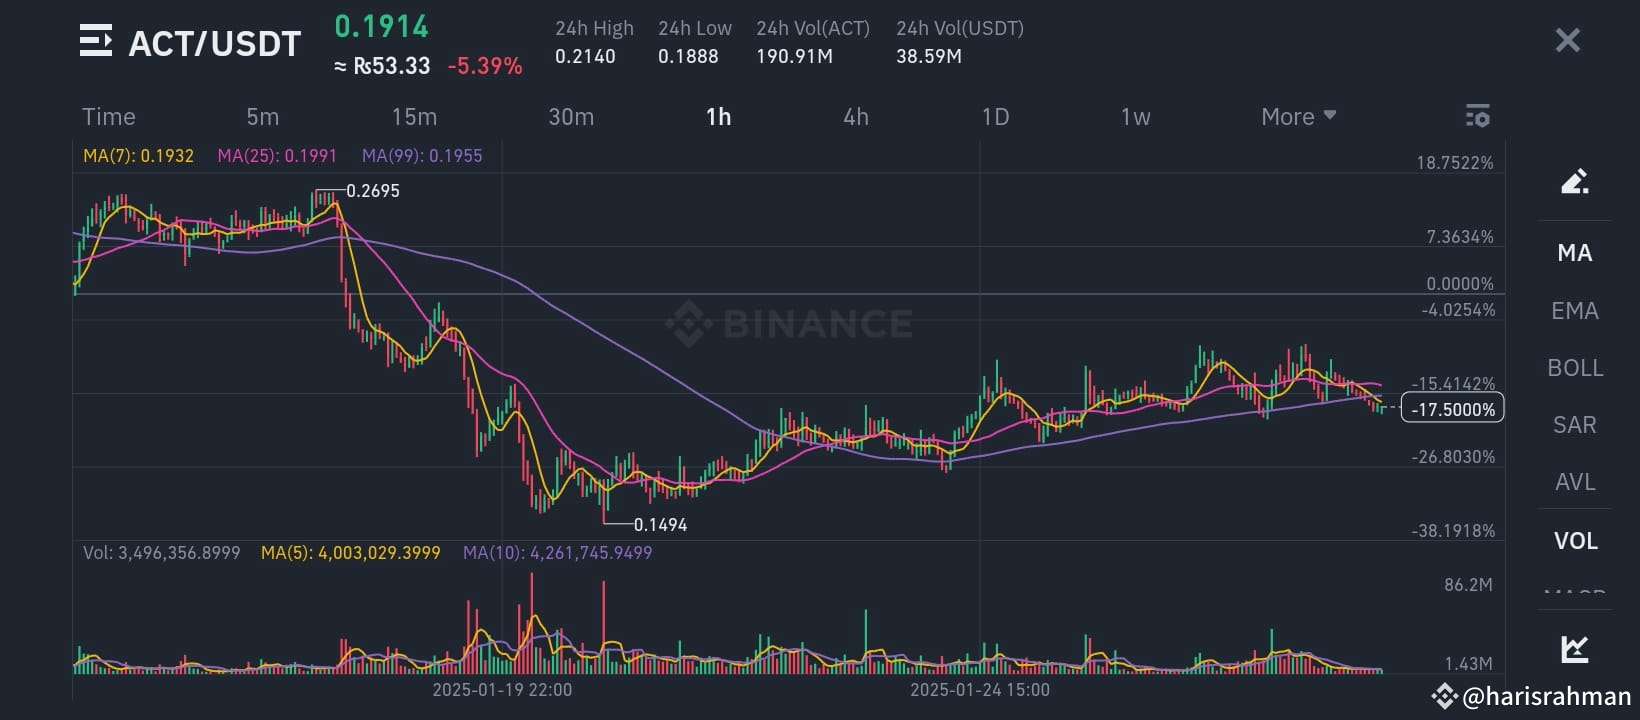Open the MACD indicator below VOL
Image resolution: width=1640 pixels, height=720 pixels.
click(1574, 594)
